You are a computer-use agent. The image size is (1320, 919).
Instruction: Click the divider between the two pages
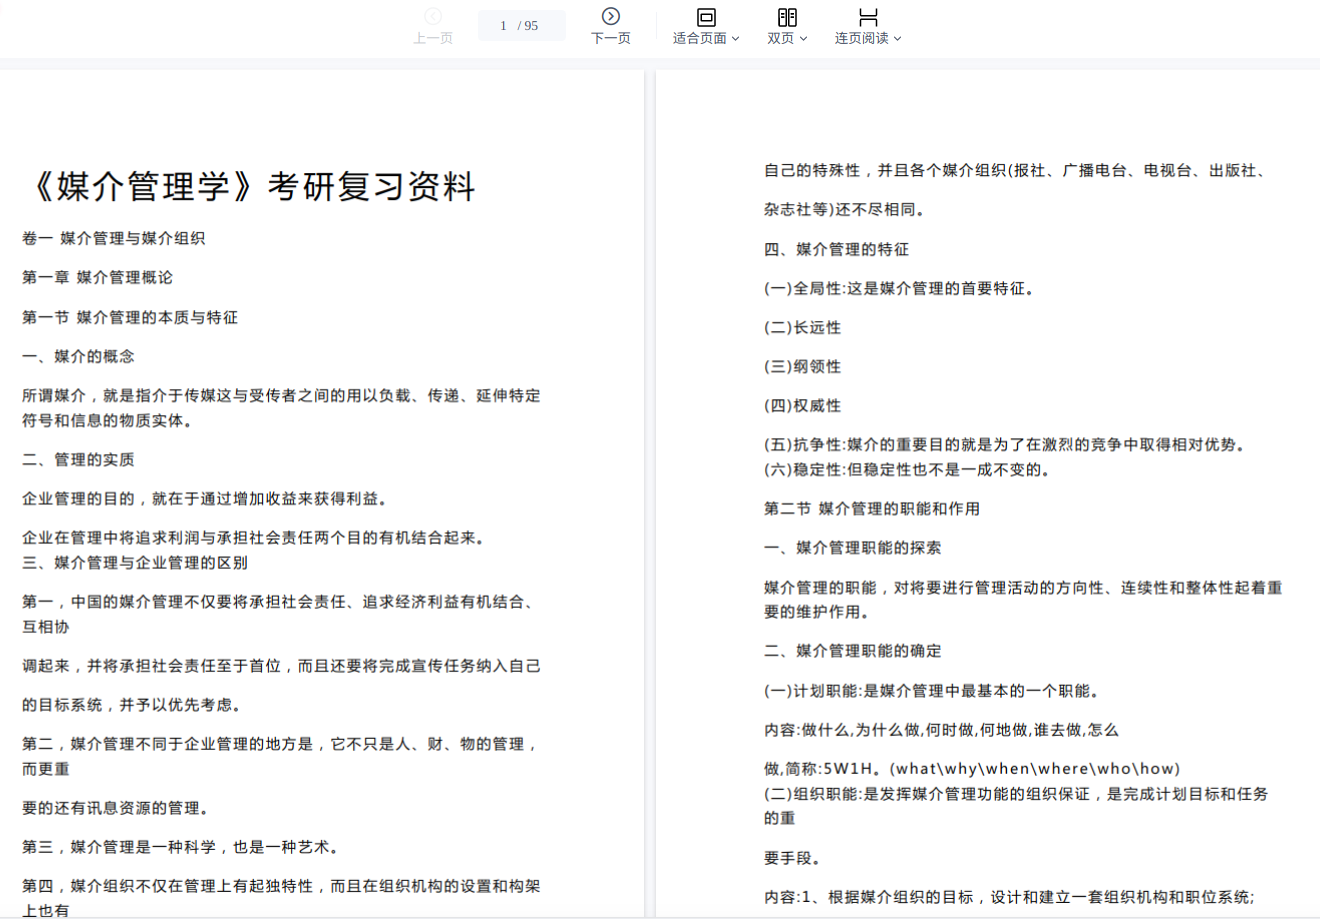point(650,490)
